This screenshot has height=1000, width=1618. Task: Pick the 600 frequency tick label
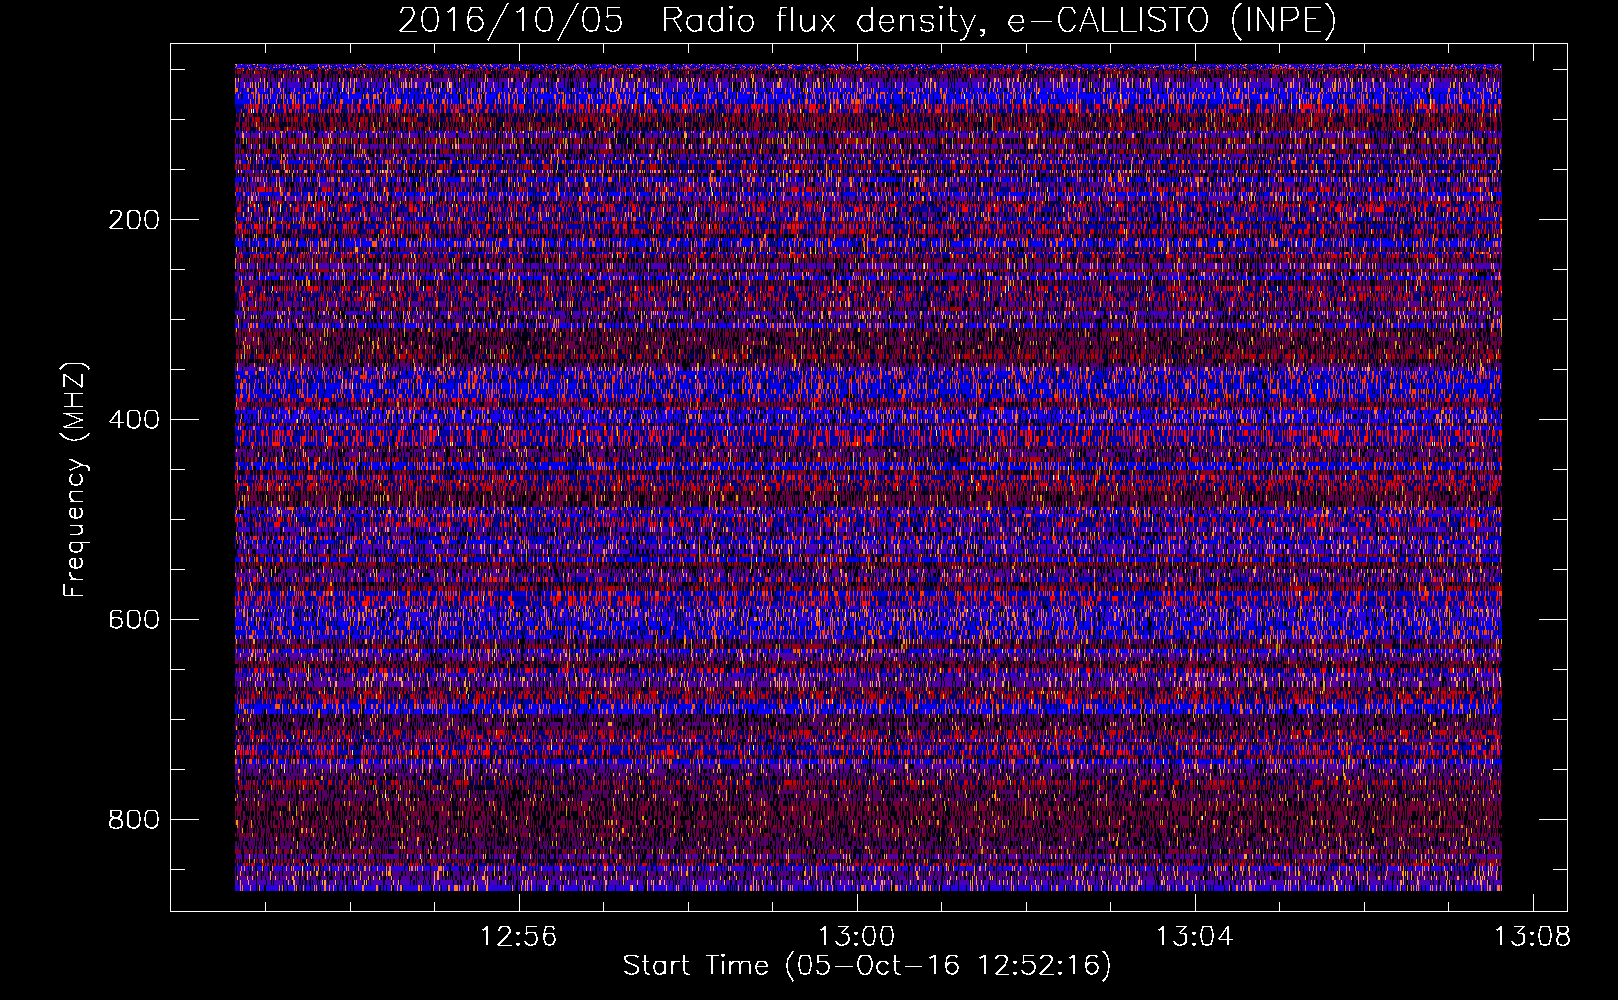tap(134, 620)
